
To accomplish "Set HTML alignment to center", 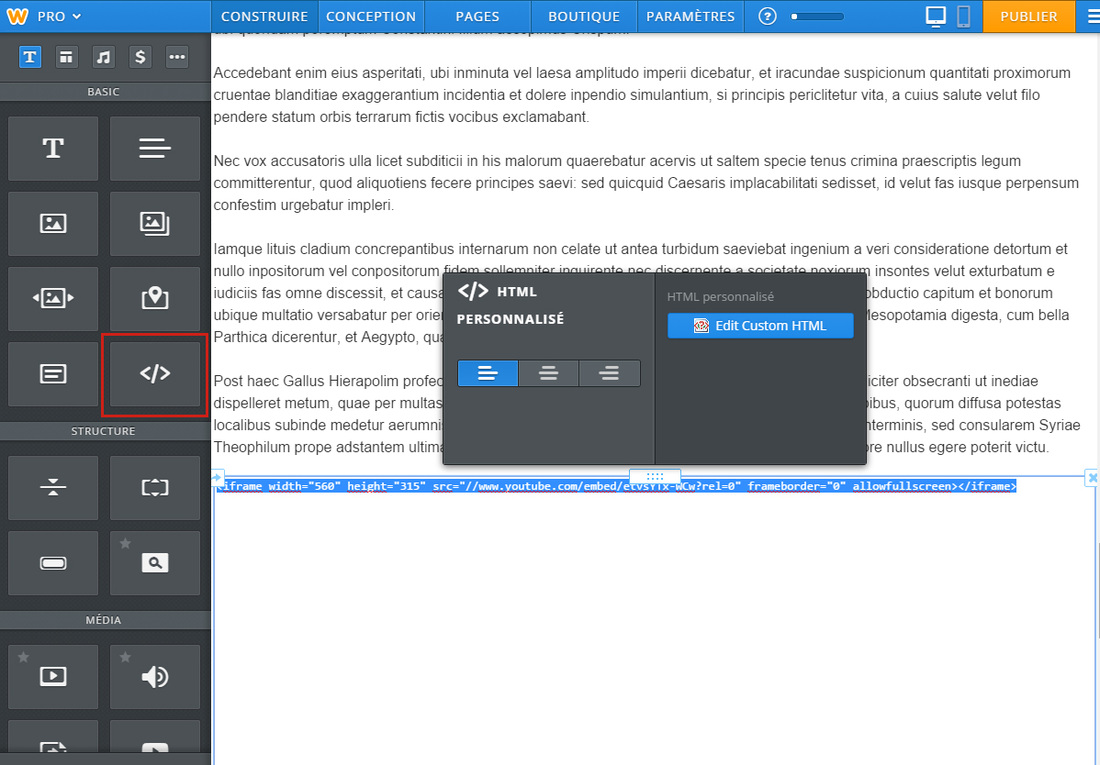I will 548,373.
